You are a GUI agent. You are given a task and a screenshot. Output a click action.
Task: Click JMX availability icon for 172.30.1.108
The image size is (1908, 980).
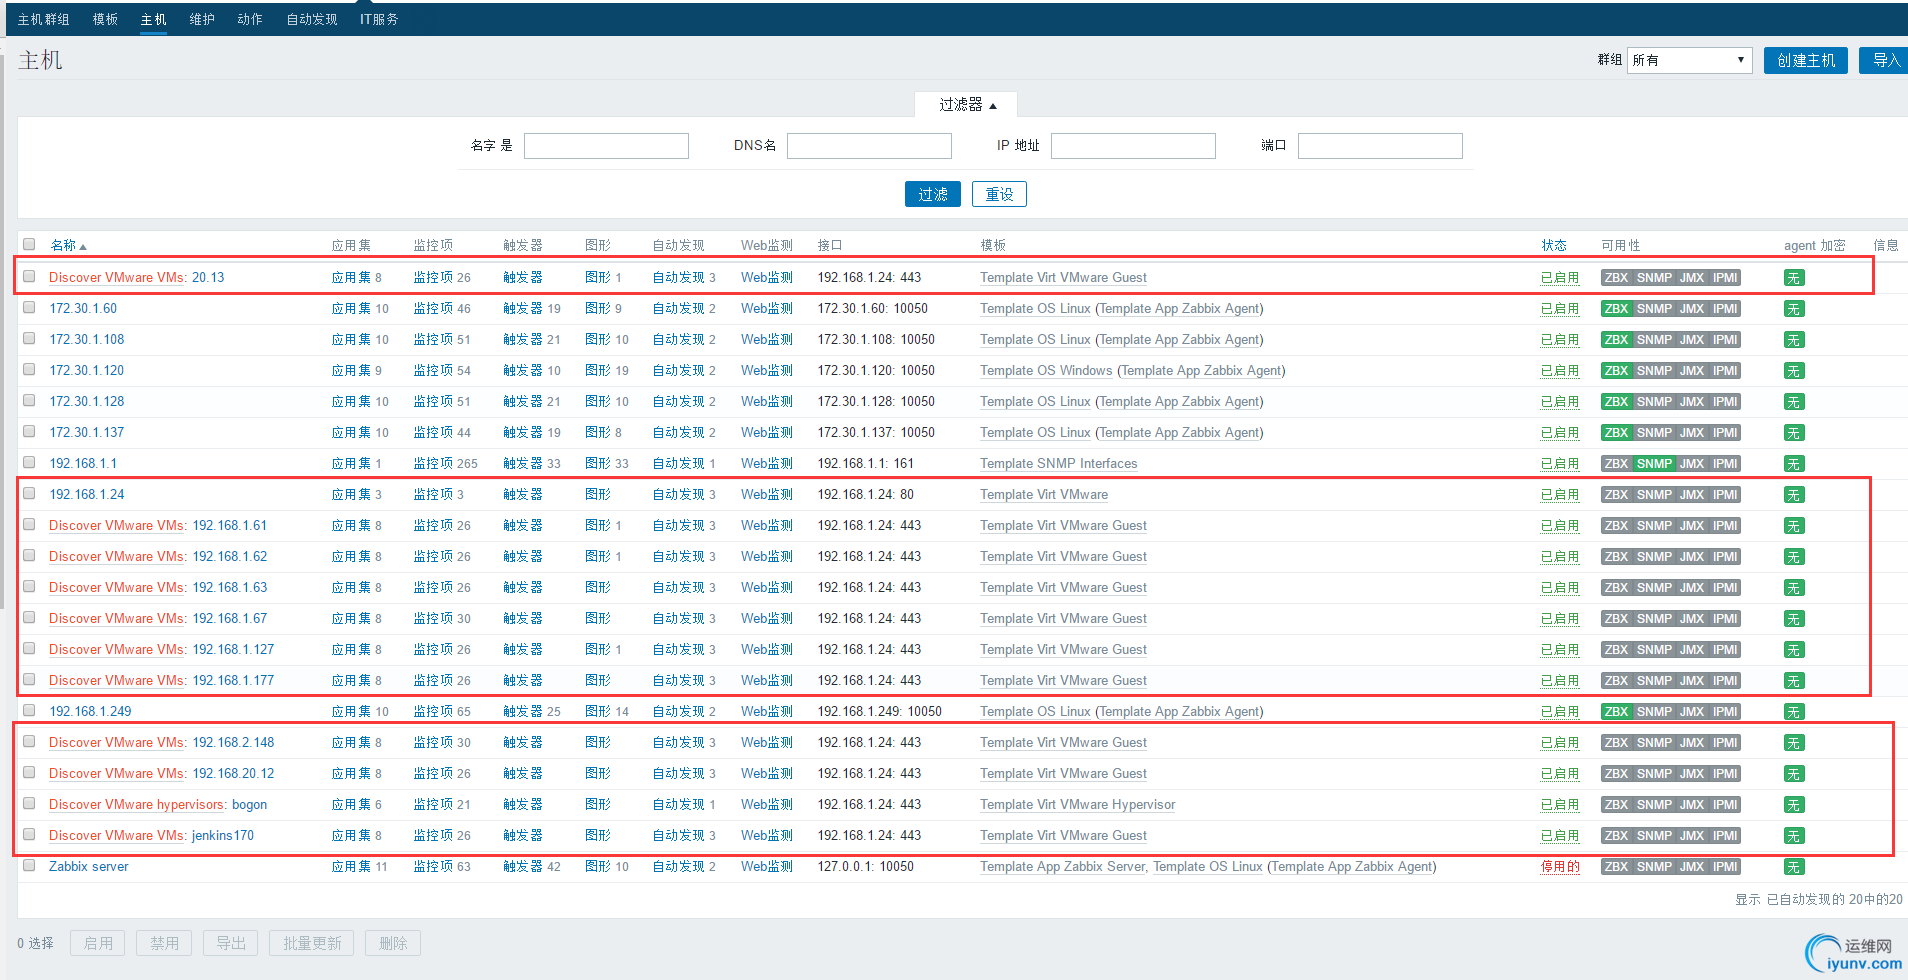pos(1692,339)
